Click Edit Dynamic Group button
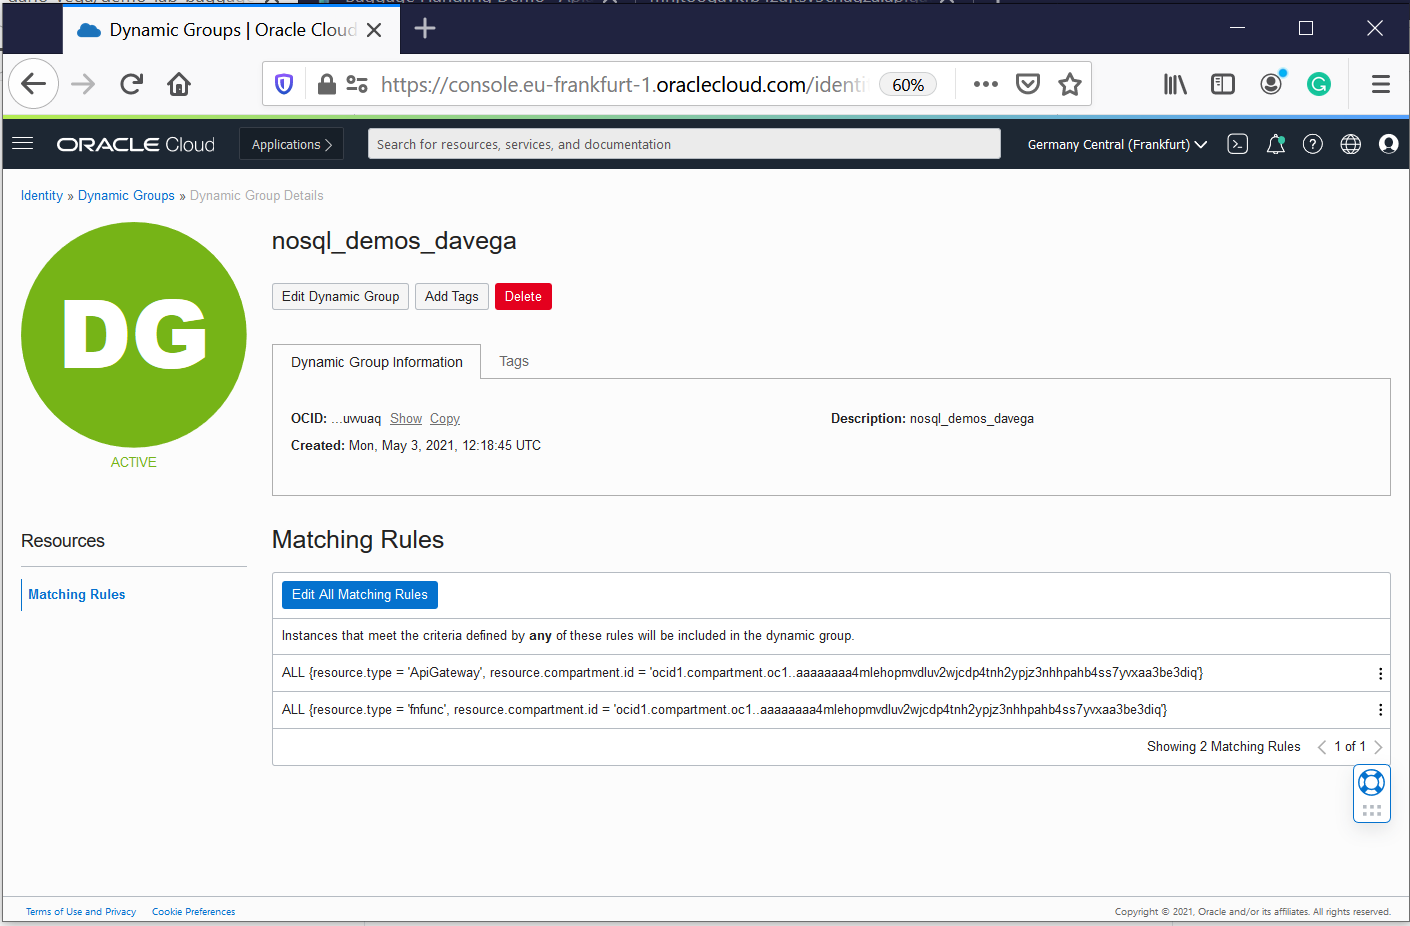This screenshot has width=1410, height=926. tap(340, 296)
